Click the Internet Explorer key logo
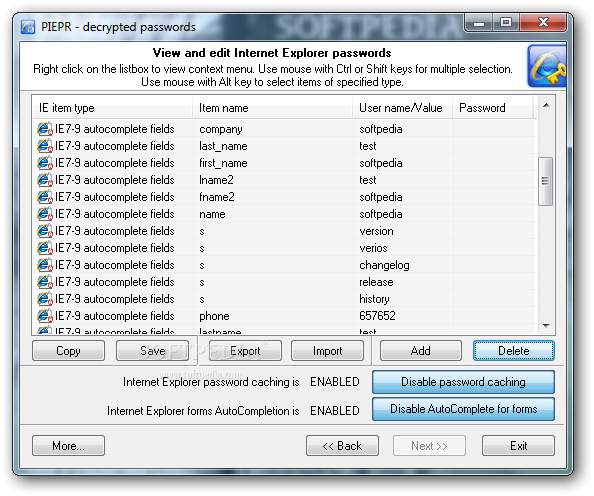 (x=547, y=66)
